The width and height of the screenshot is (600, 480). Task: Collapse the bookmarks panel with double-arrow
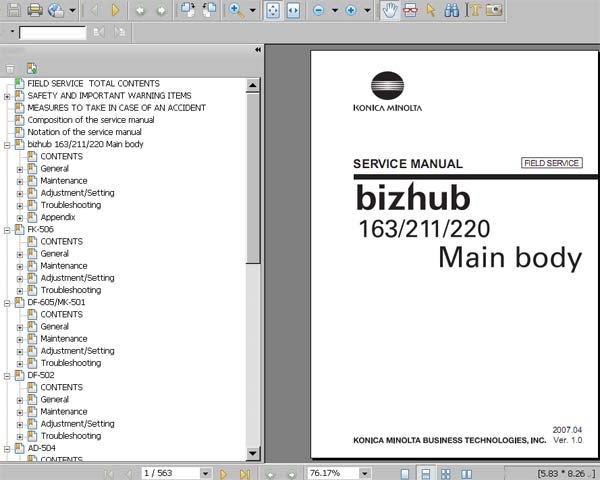[258, 50]
